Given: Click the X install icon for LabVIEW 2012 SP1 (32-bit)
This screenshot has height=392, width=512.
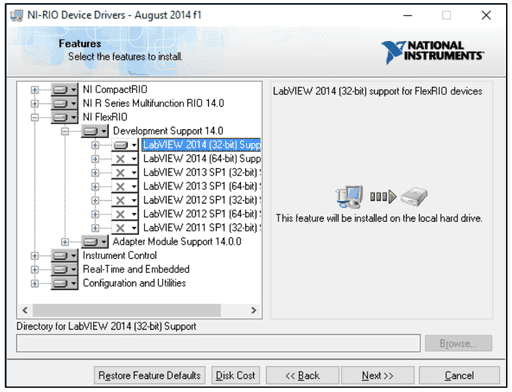Looking at the screenshot, I should pyautogui.click(x=121, y=200).
